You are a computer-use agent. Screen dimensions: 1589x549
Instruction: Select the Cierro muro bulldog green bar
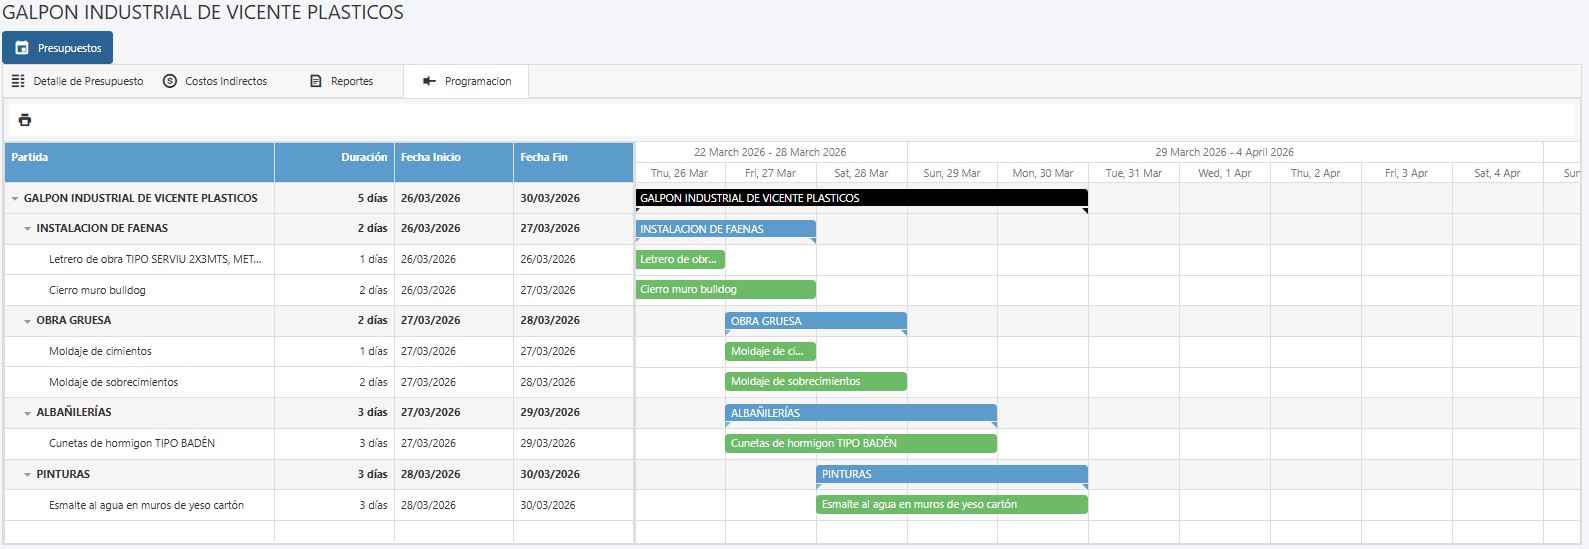pyautogui.click(x=725, y=290)
